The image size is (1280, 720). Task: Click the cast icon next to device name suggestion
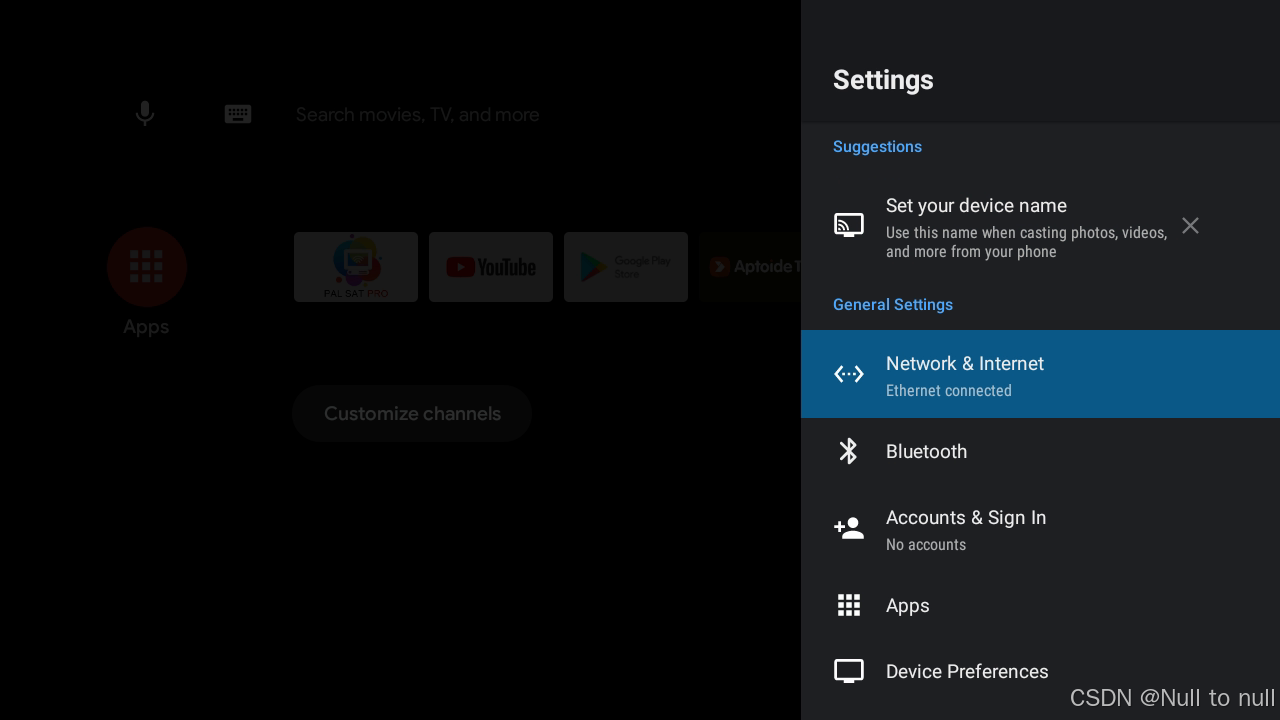849,225
